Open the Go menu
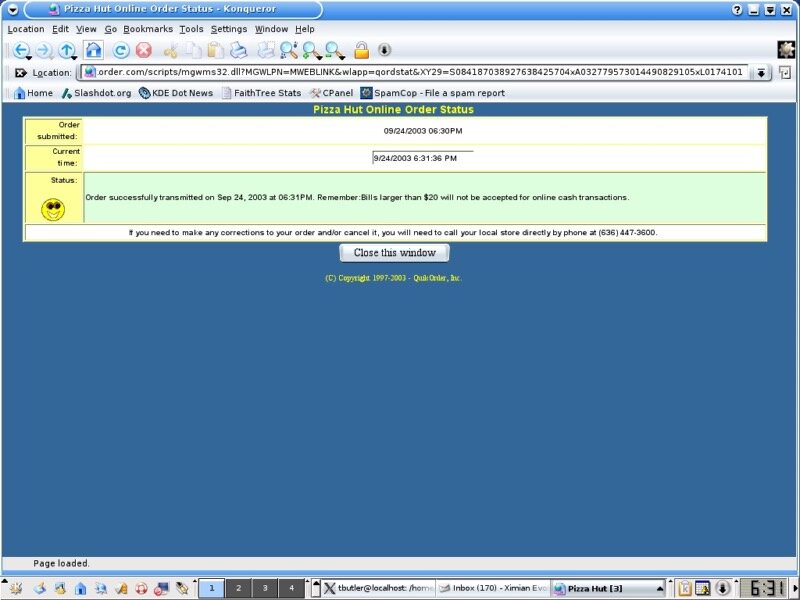 point(111,29)
